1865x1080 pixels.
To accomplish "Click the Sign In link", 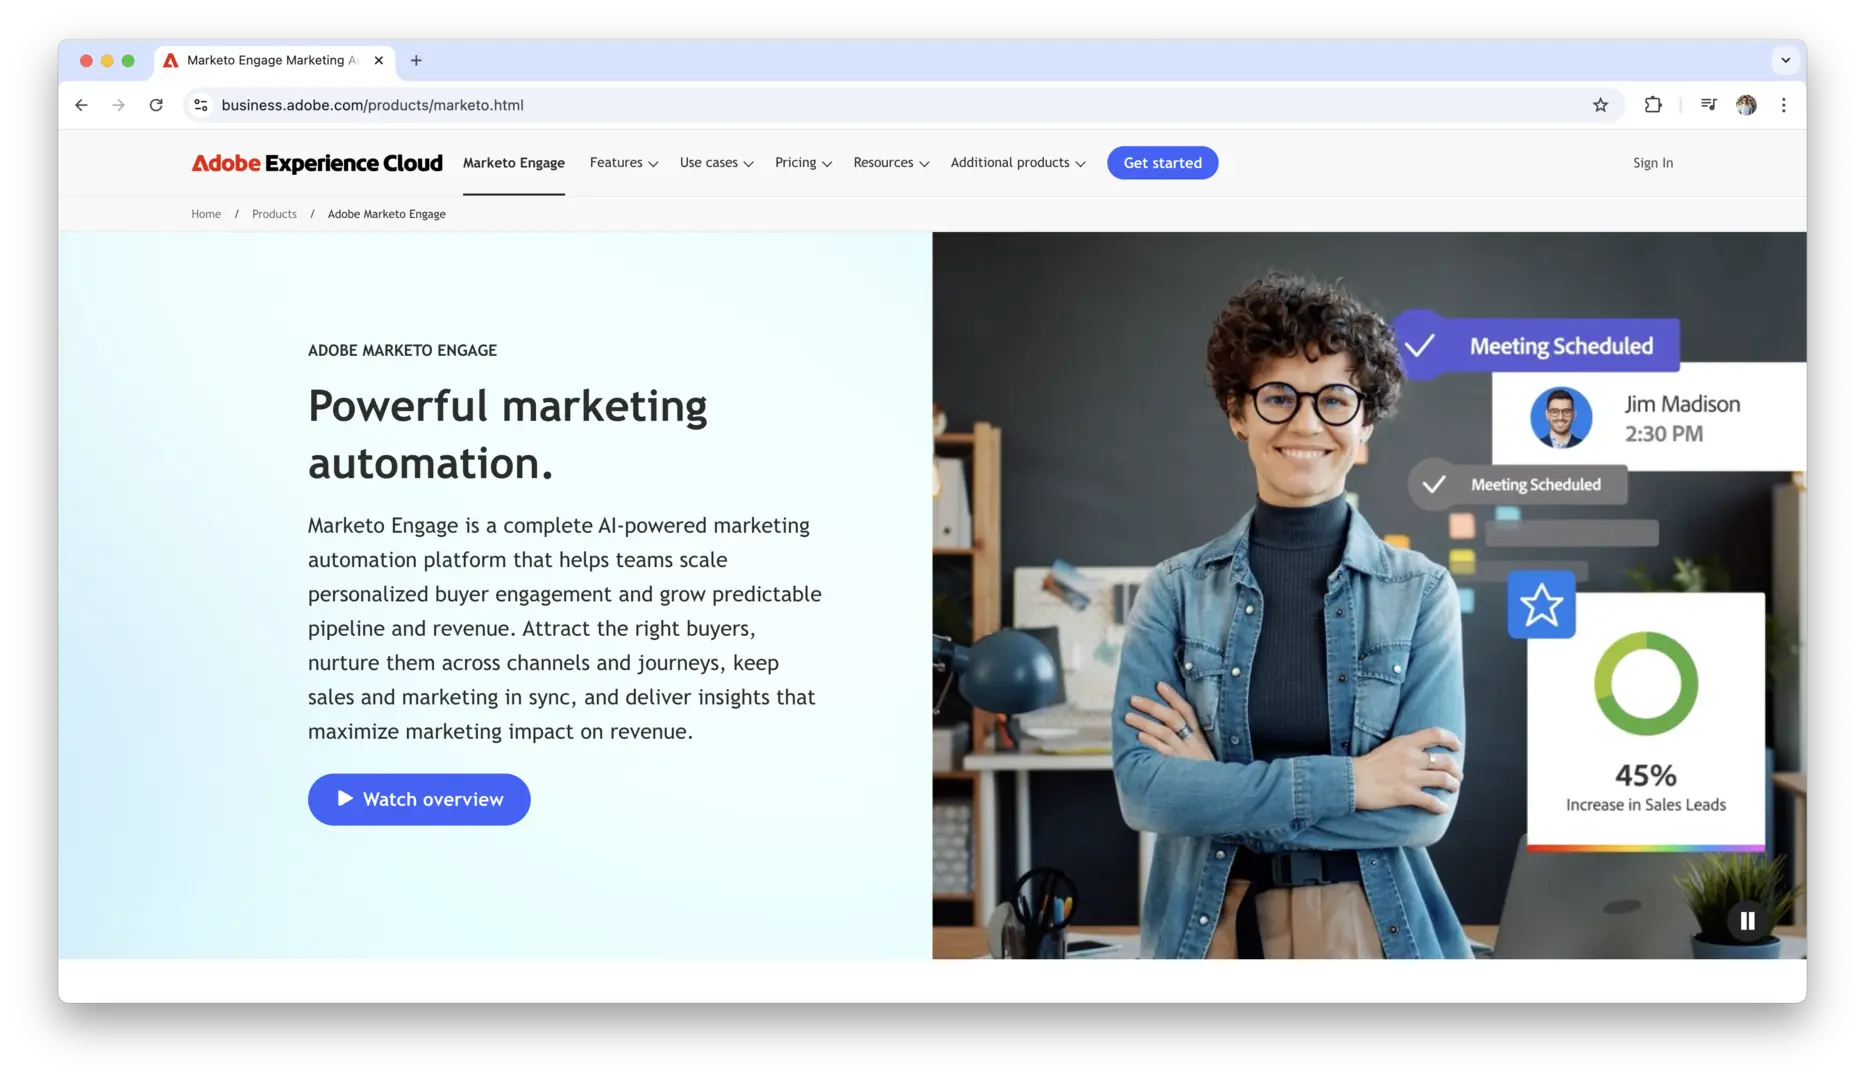I will (1653, 163).
